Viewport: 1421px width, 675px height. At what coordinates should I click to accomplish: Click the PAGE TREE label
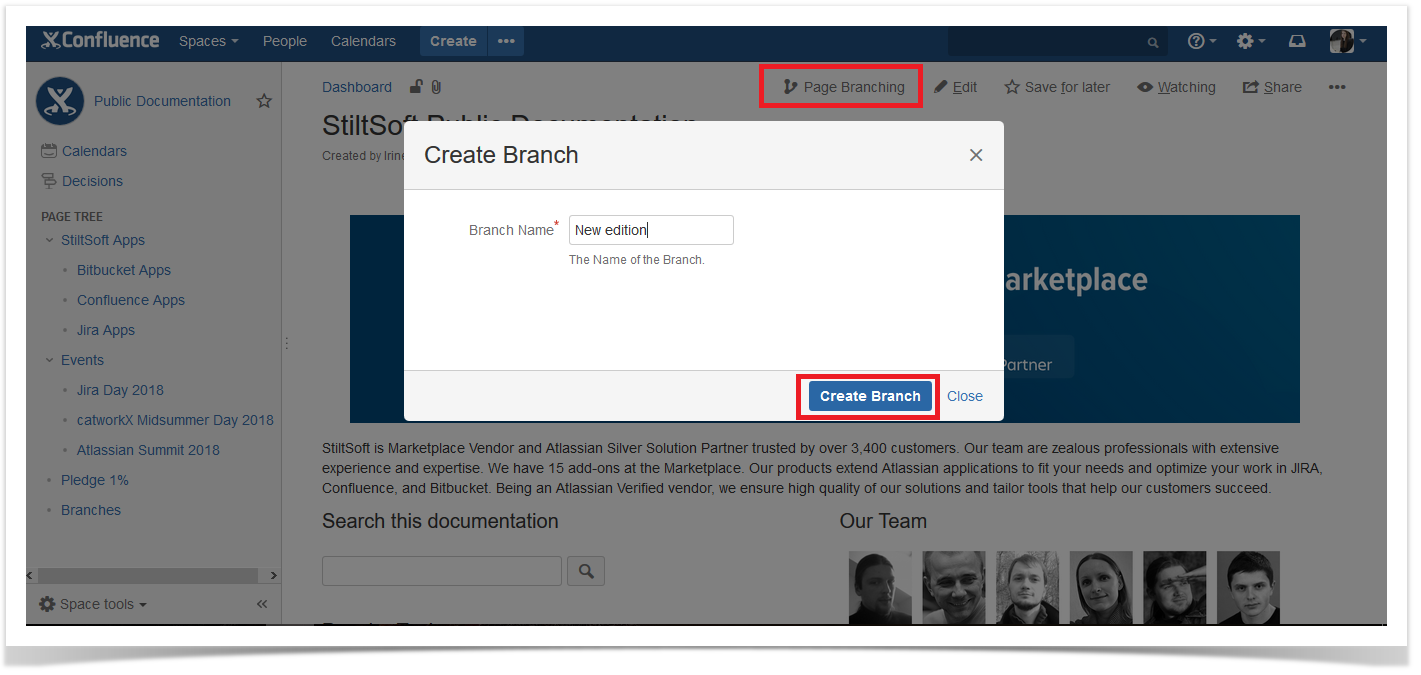coord(72,216)
